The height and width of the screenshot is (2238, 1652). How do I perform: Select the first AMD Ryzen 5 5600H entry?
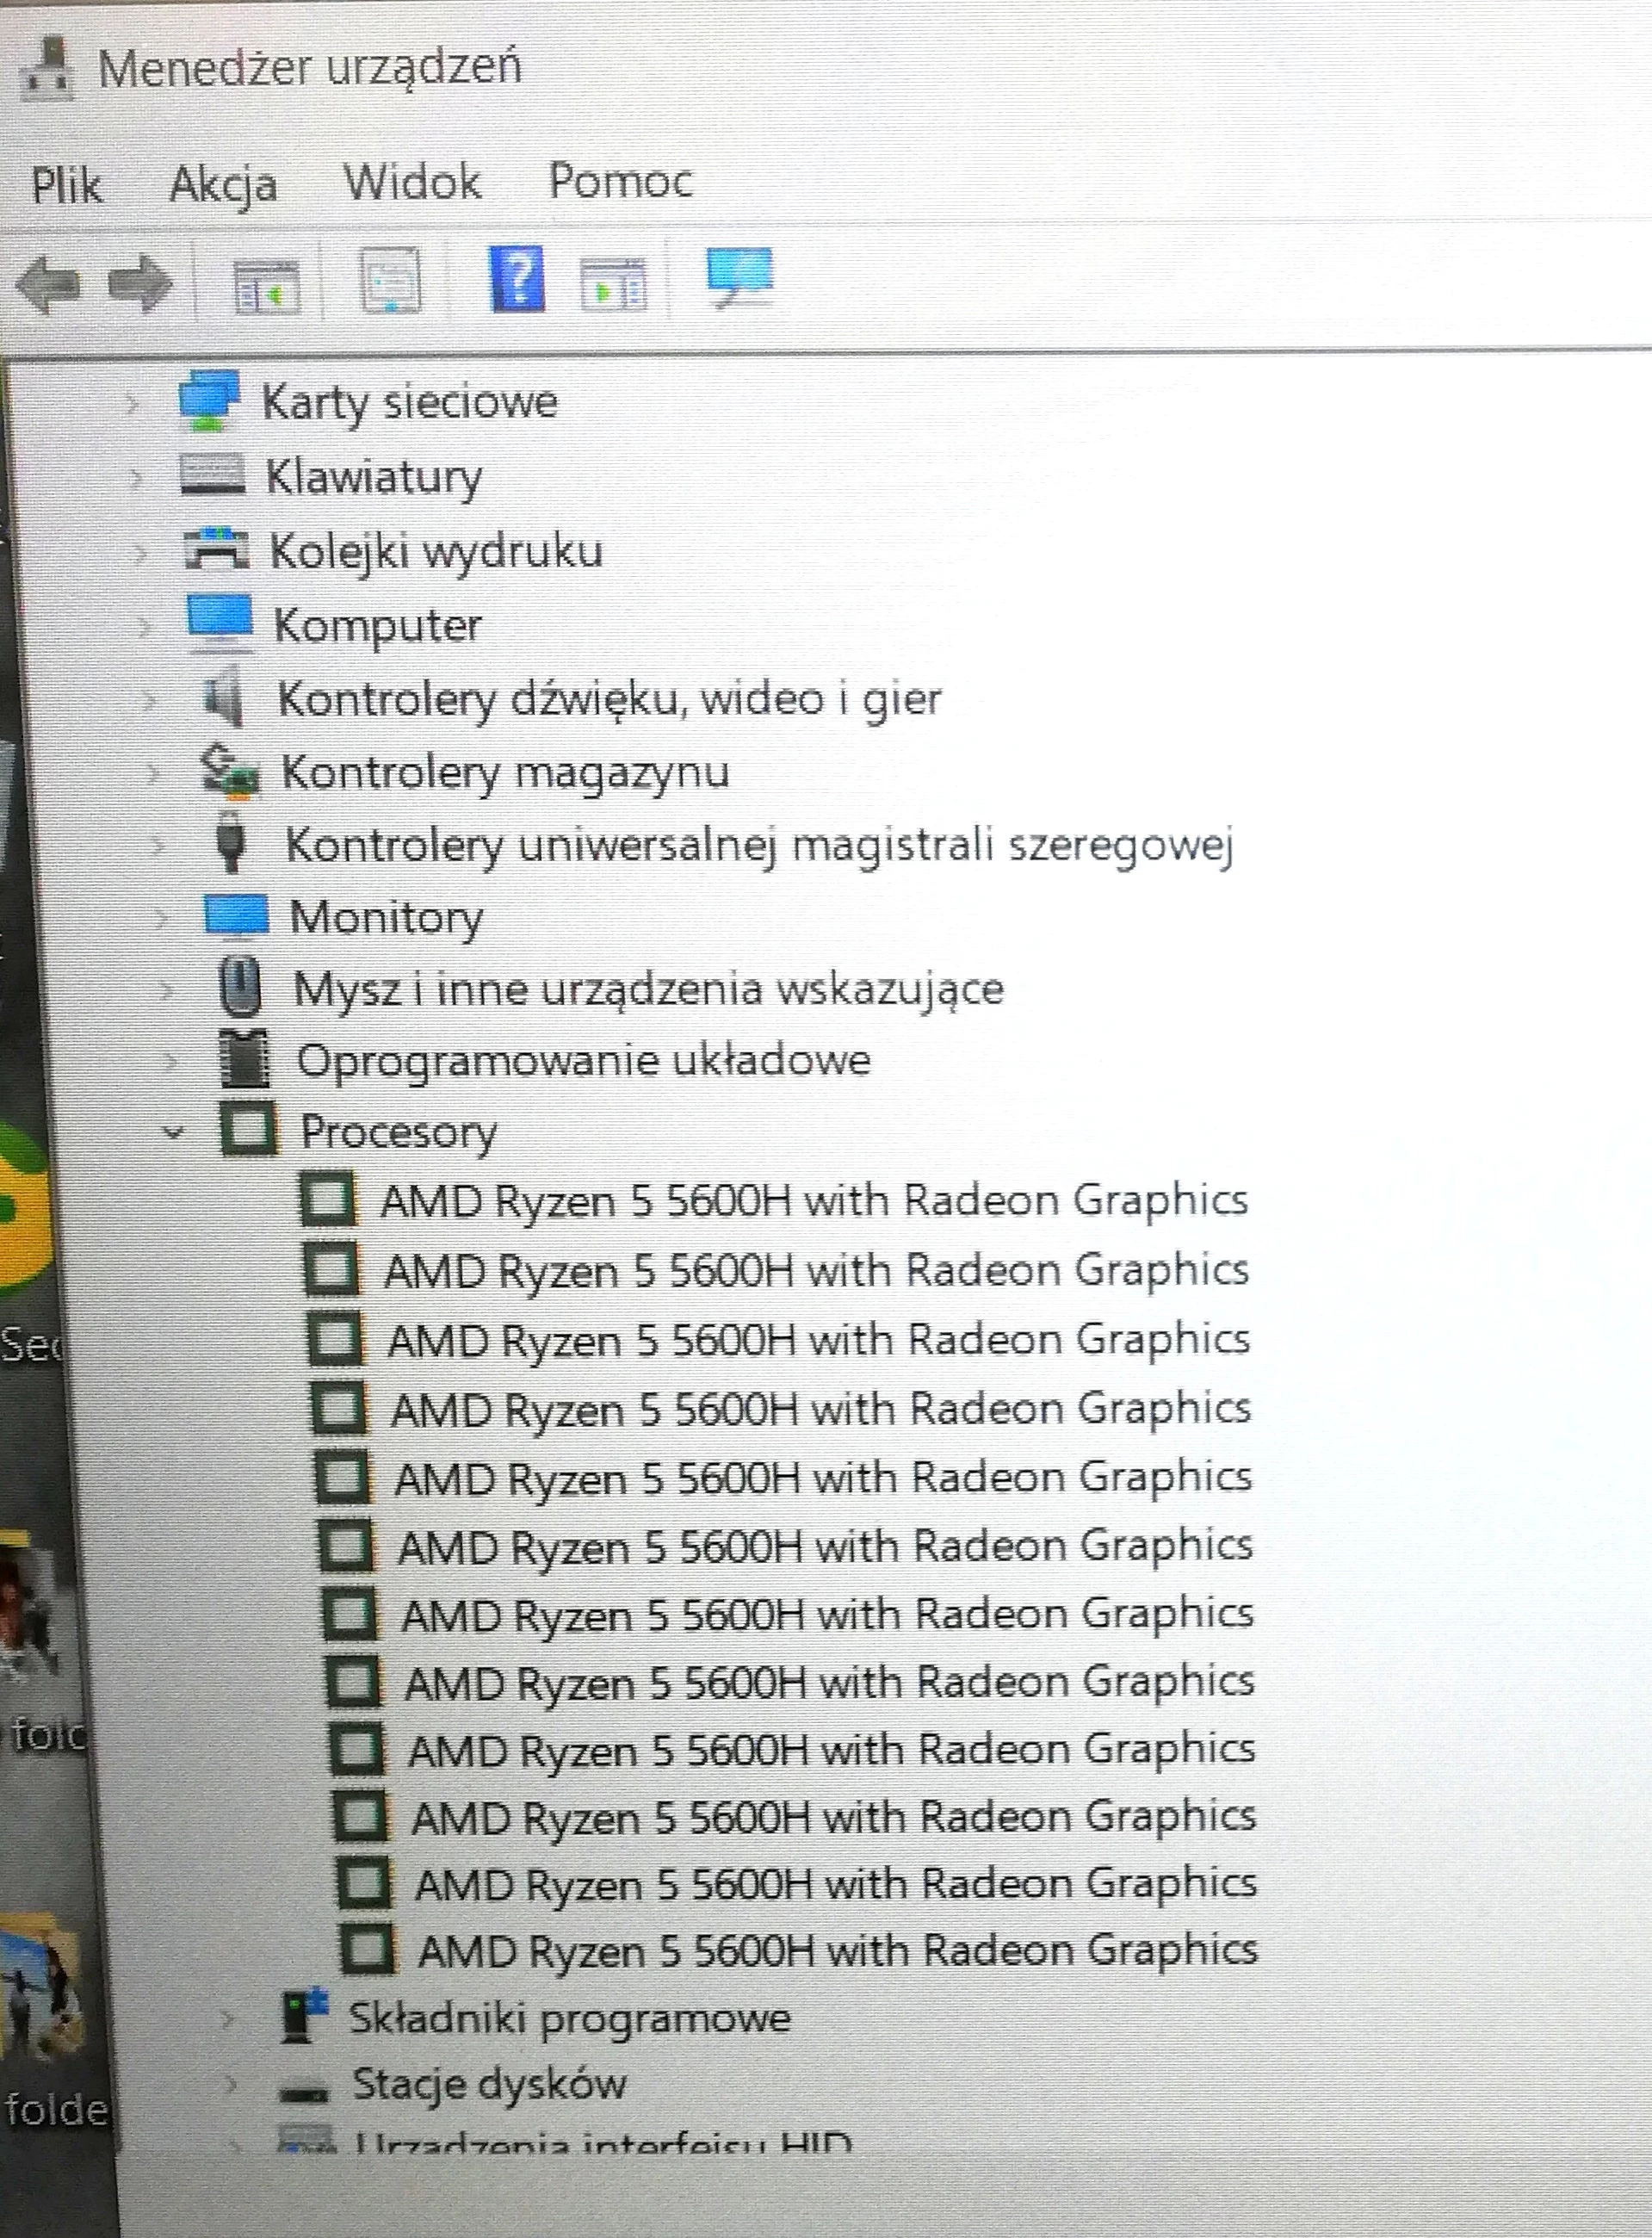point(815,1200)
